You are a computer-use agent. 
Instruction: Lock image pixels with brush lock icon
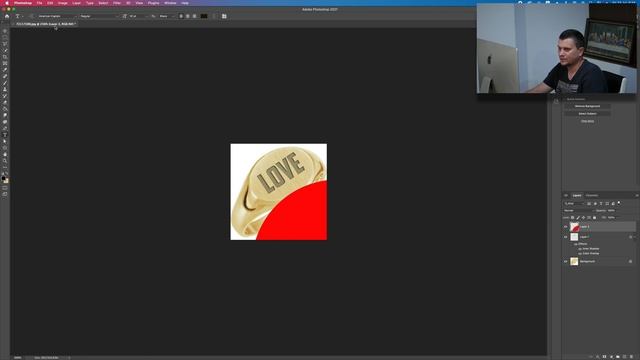pyautogui.click(x=578, y=218)
